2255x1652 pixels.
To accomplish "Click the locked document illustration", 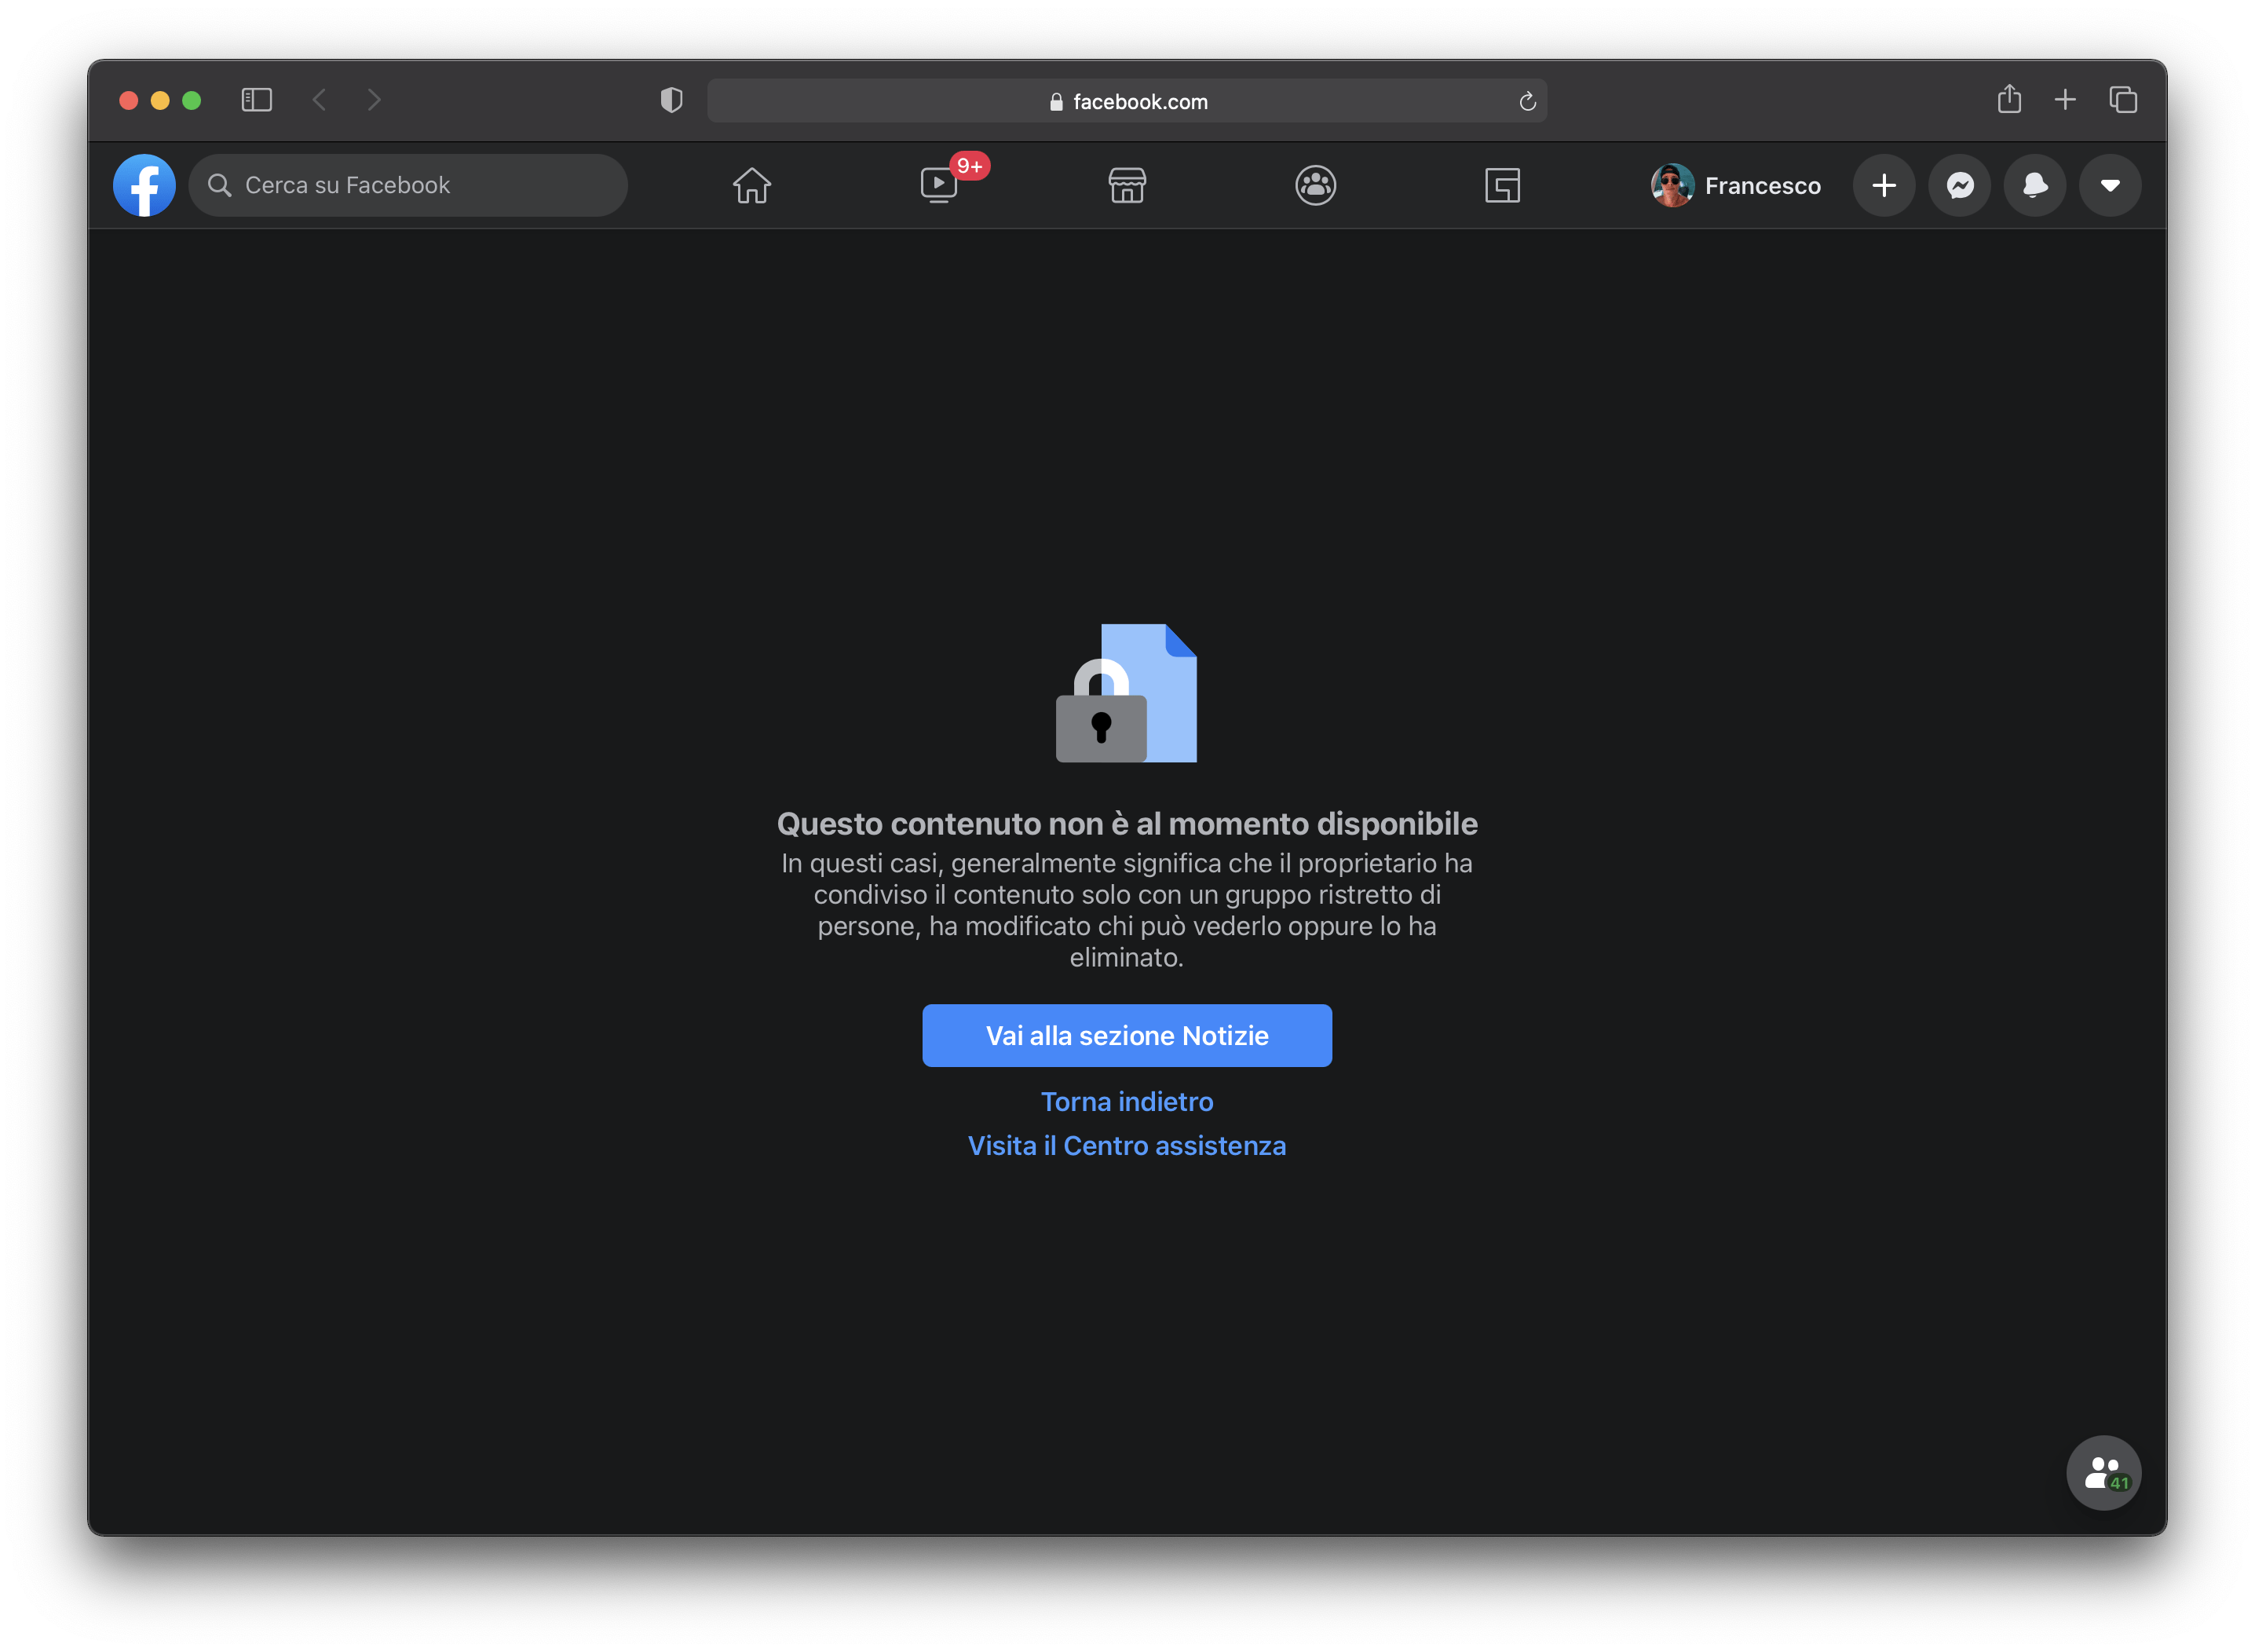I will point(1127,693).
